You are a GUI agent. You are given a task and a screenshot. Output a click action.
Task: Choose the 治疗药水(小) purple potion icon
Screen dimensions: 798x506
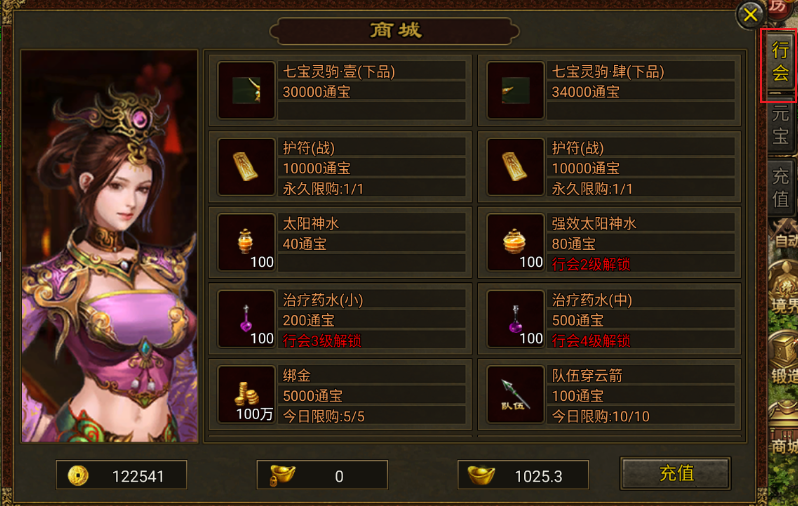(x=246, y=319)
